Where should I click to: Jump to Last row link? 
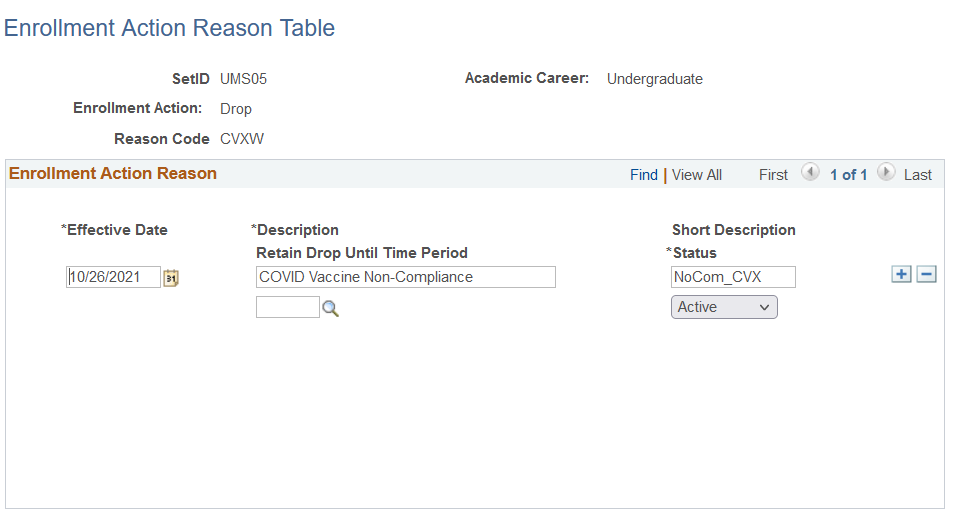pos(918,175)
